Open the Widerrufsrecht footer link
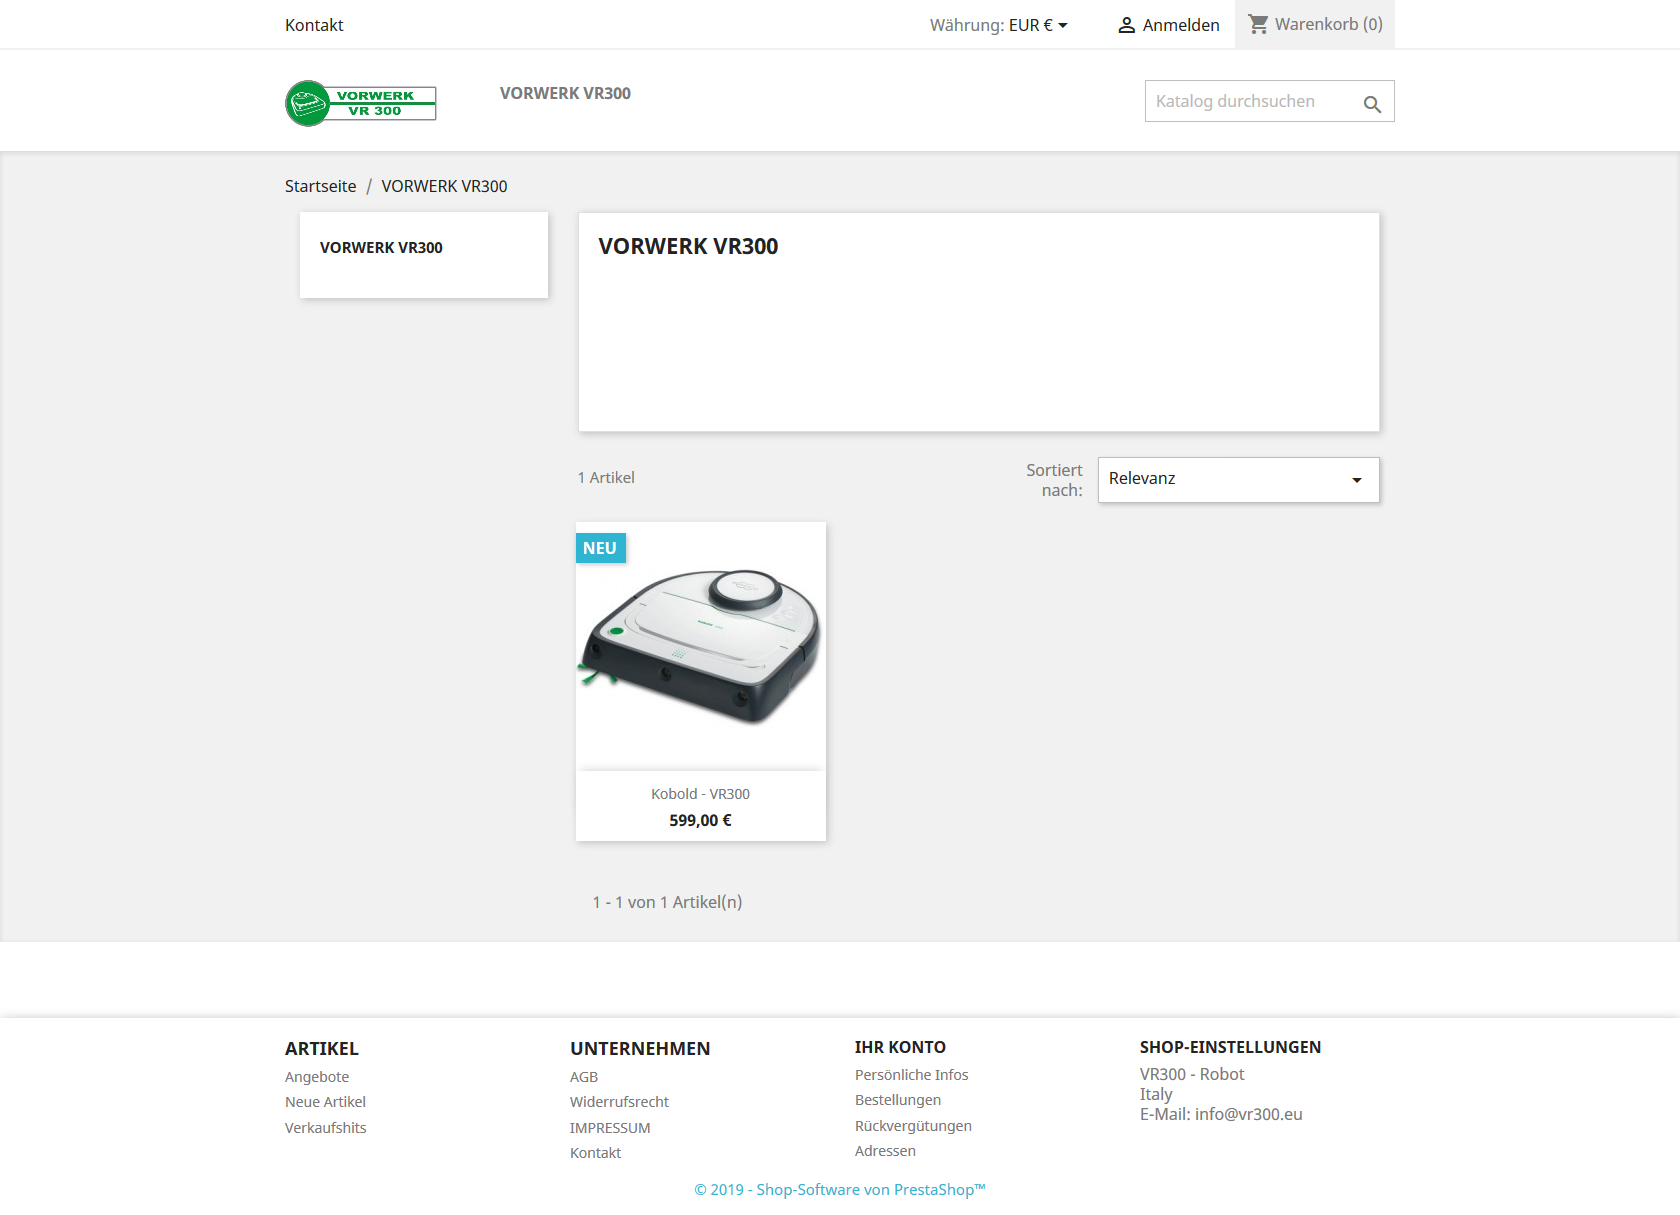Screen dimensions: 1680x1215 click(619, 1102)
